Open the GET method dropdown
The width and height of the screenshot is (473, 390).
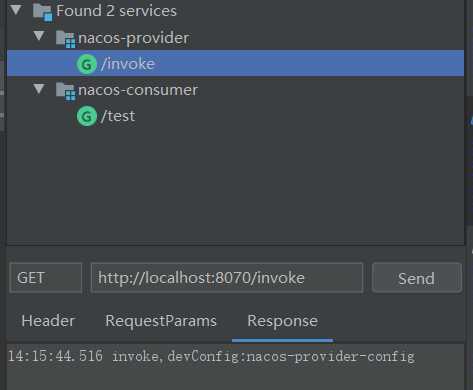click(46, 278)
